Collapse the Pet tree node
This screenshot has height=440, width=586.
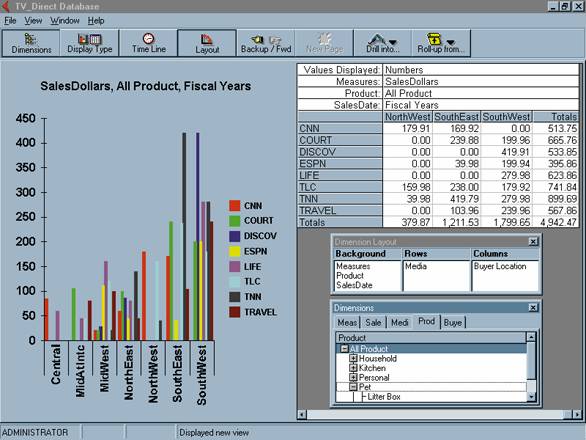click(x=353, y=387)
